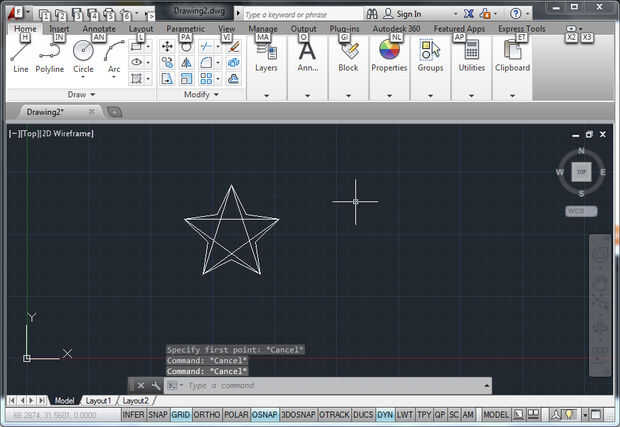Toggle GRID display in status bar
Screen dimensions: 620x427
point(180,414)
